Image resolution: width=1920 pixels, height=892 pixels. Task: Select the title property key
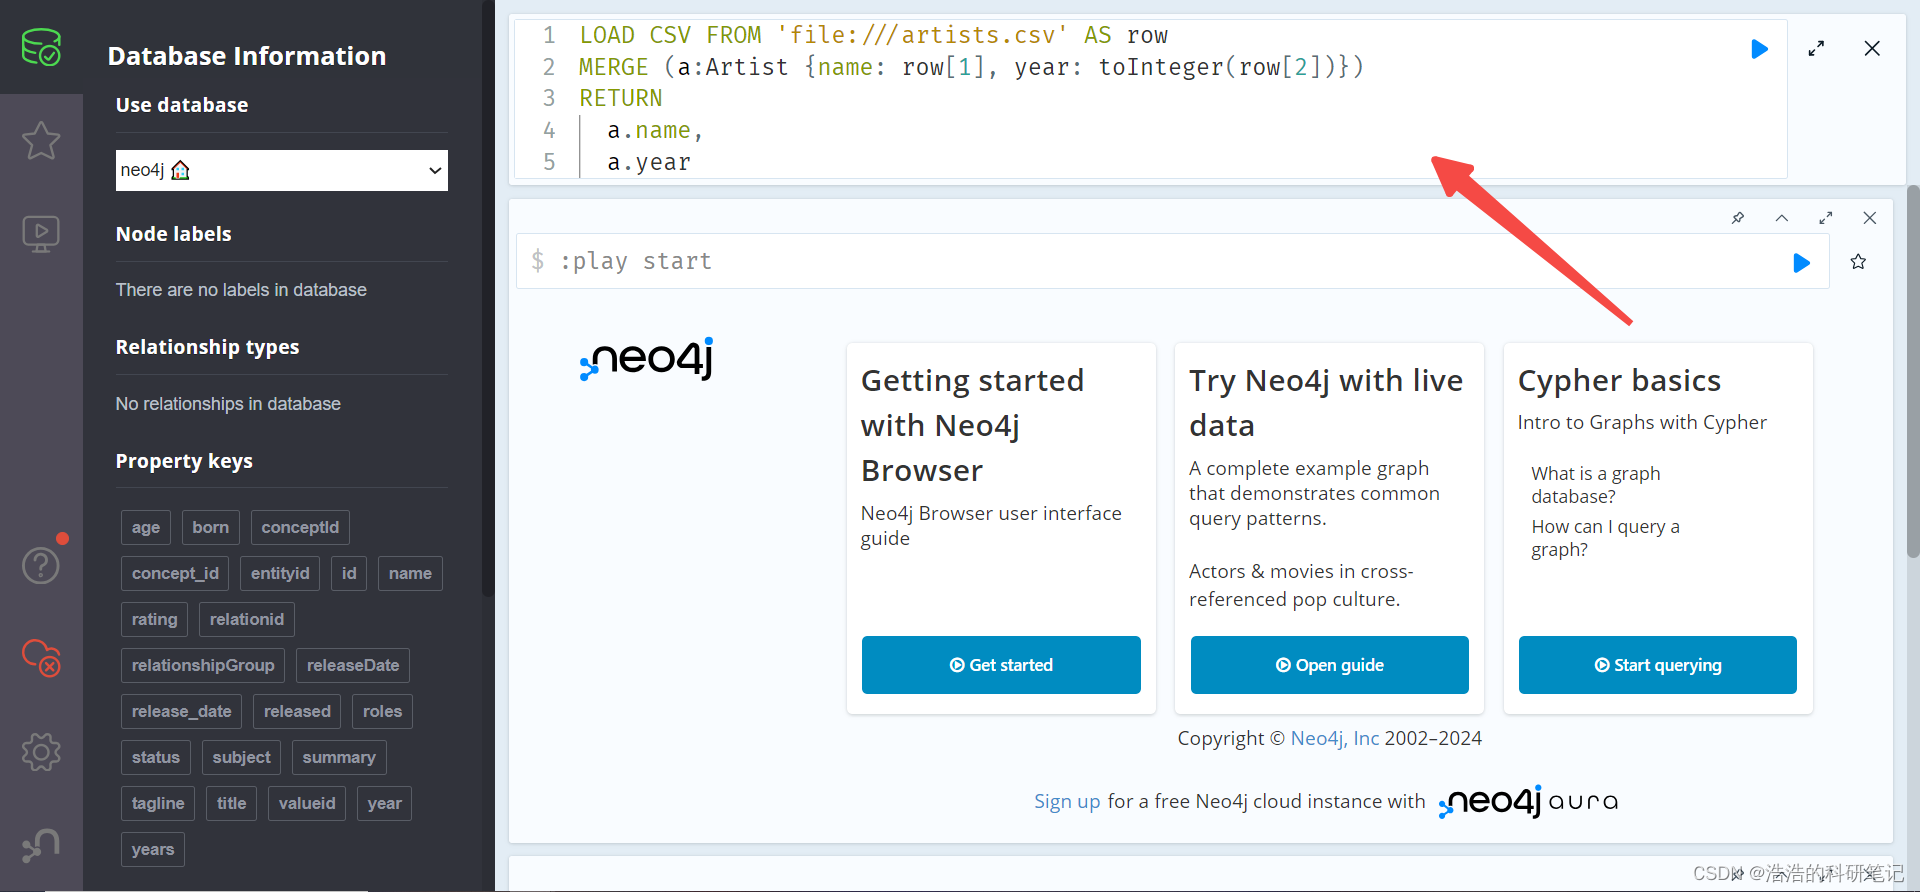pyautogui.click(x=231, y=803)
